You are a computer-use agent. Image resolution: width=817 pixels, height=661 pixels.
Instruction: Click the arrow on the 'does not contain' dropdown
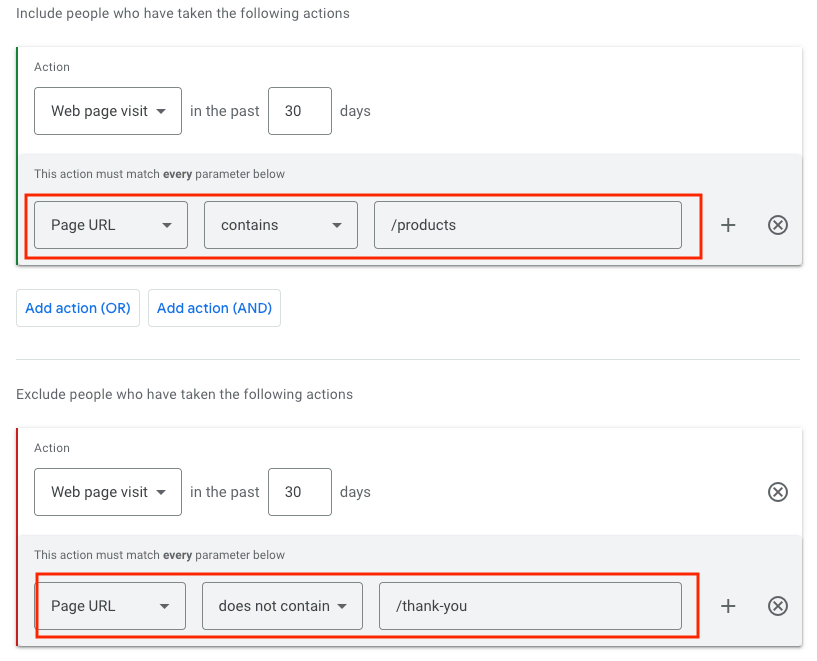point(342,606)
